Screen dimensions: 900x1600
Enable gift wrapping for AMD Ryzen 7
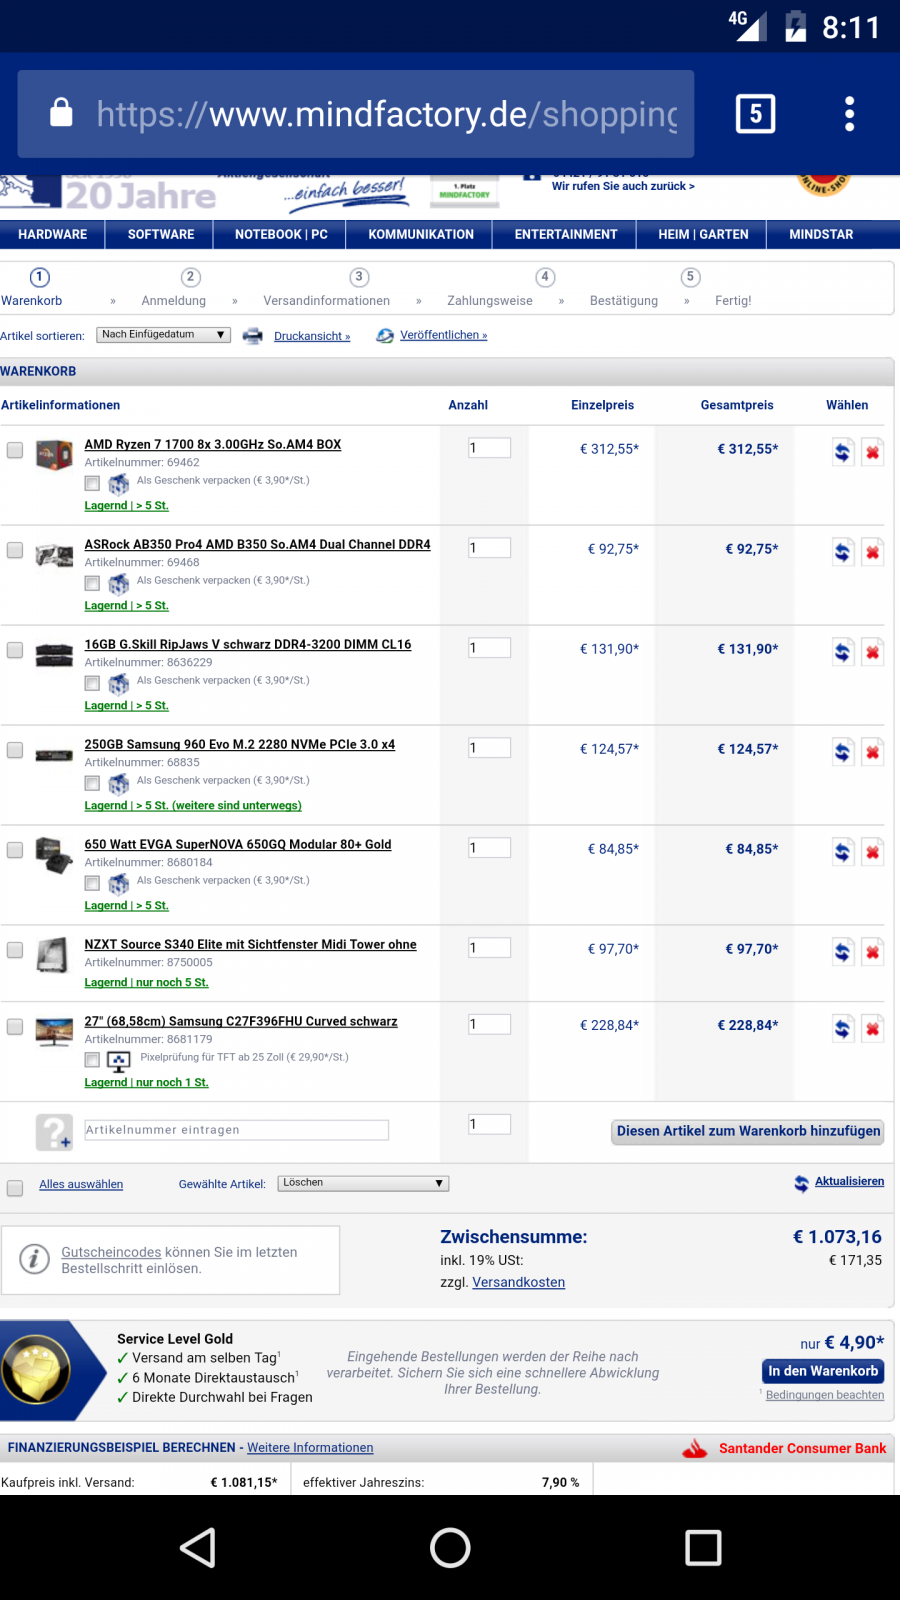pyautogui.click(x=92, y=484)
